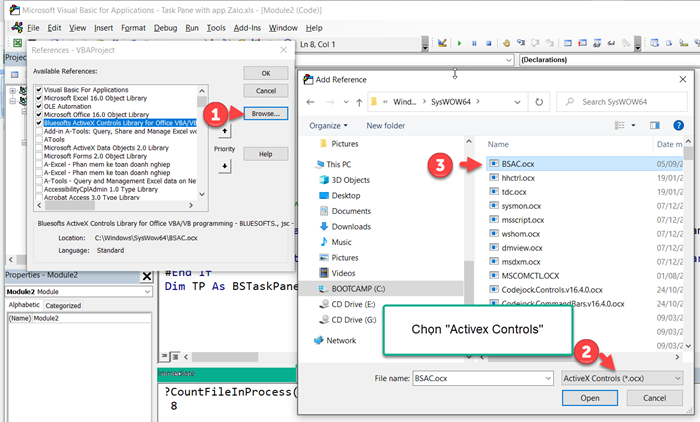Click New folder in Add Reference

(x=385, y=125)
